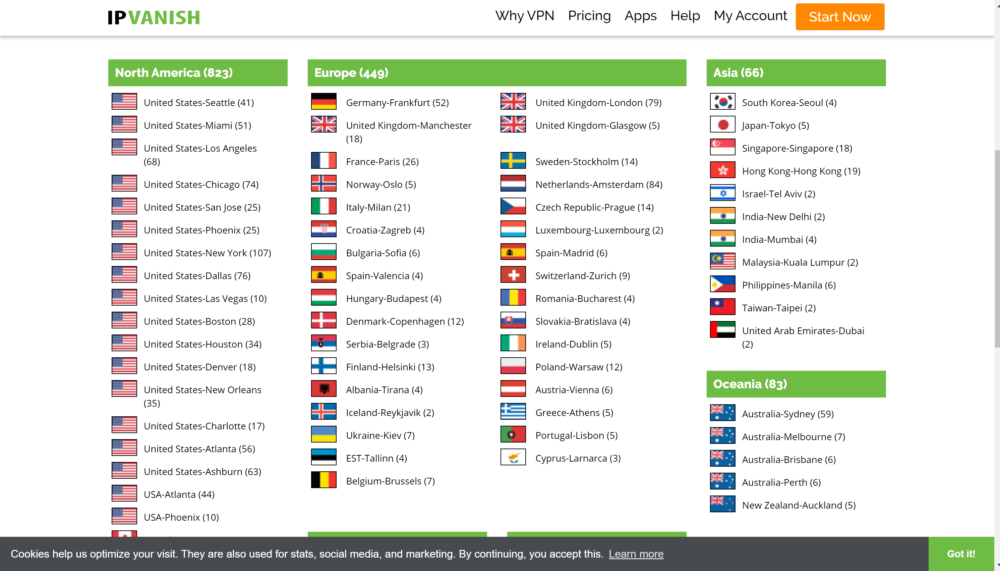Click the Norway flag for Oslo

coord(323,184)
